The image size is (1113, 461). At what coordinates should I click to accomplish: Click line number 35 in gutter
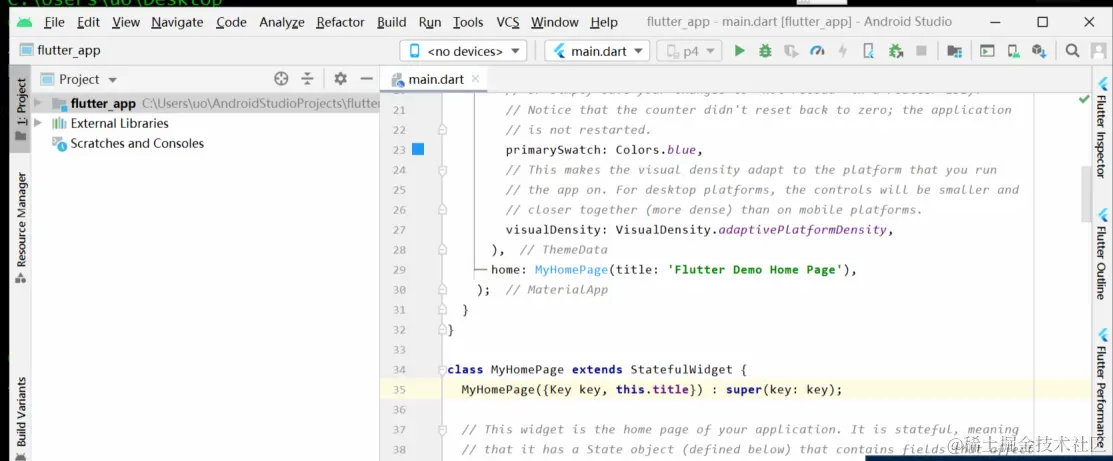pos(399,389)
